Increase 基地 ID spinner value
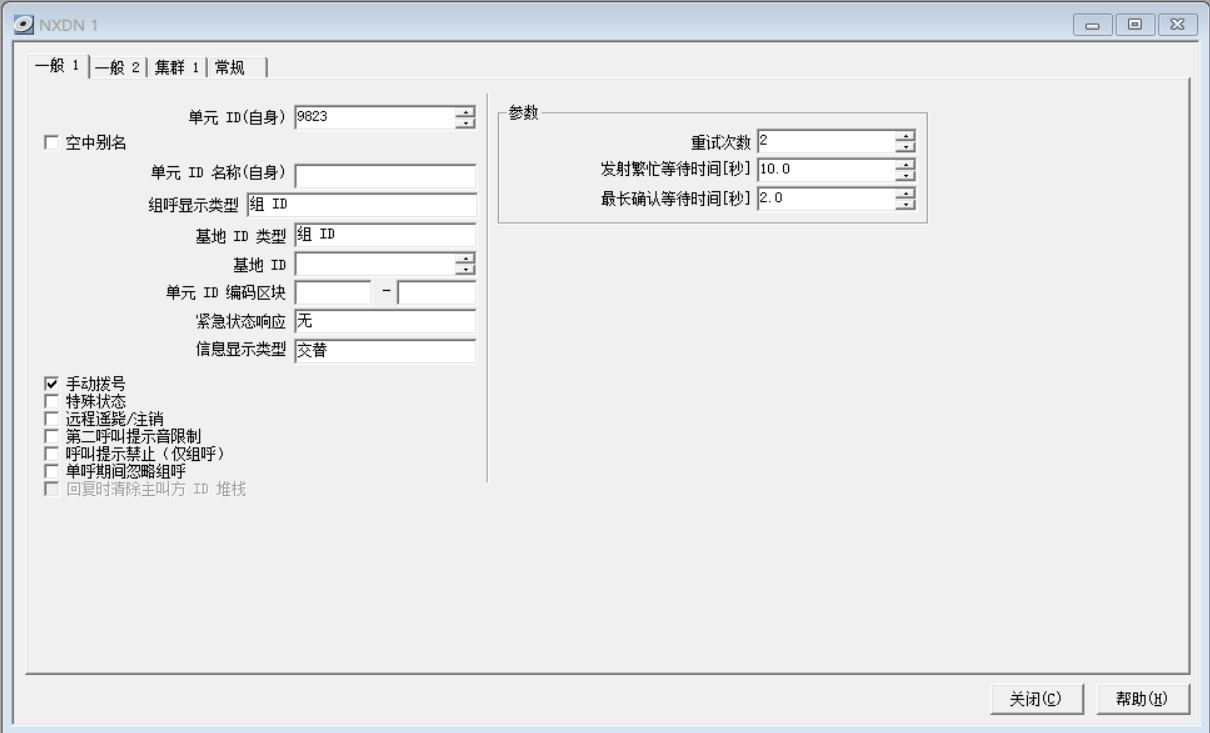The height and width of the screenshot is (733, 1210). [x=465, y=259]
